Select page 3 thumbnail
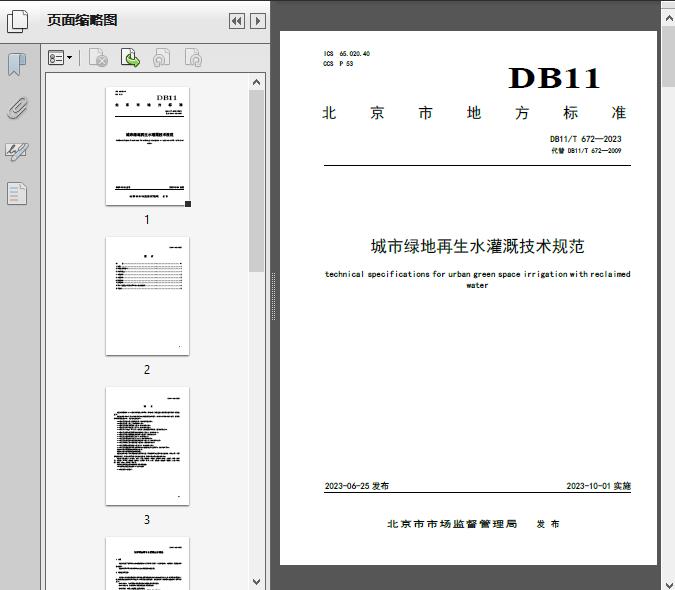This screenshot has height=590, width=675. (x=147, y=446)
